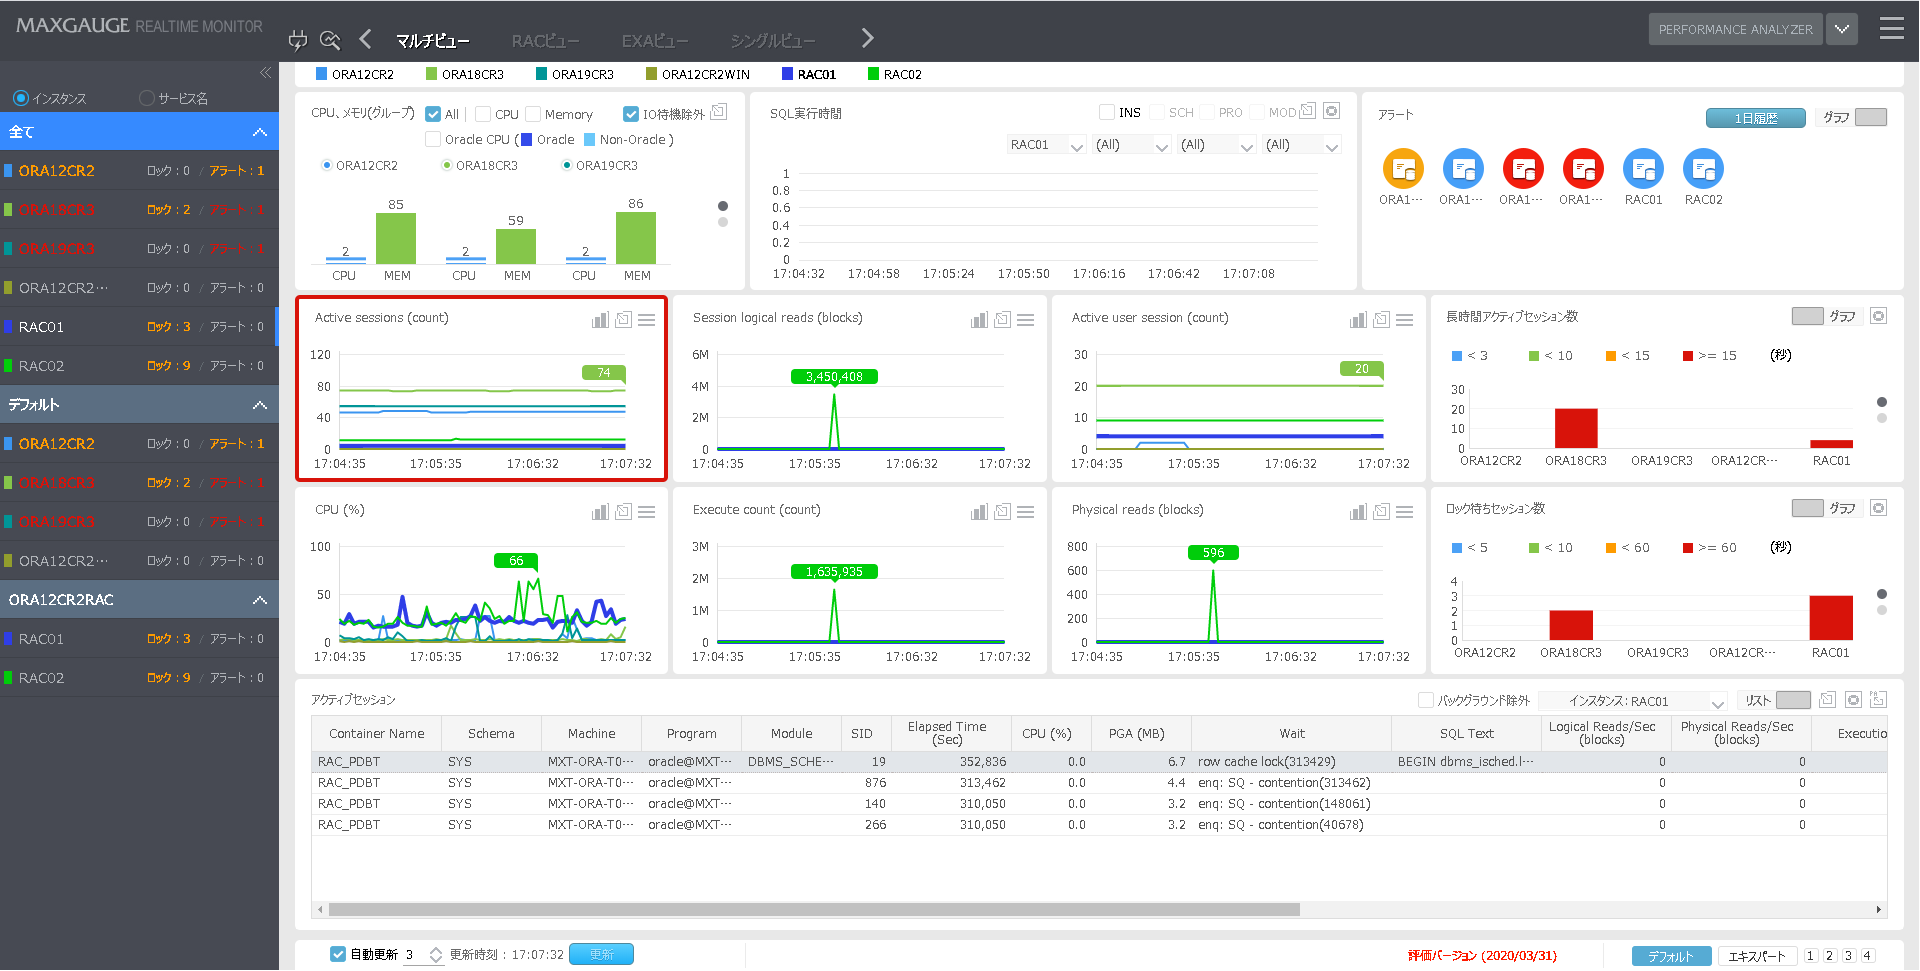Image resolution: width=1920 pixels, height=971 pixels.
Task: Open the first (All) dropdown in SQL panel
Action: point(1131,145)
